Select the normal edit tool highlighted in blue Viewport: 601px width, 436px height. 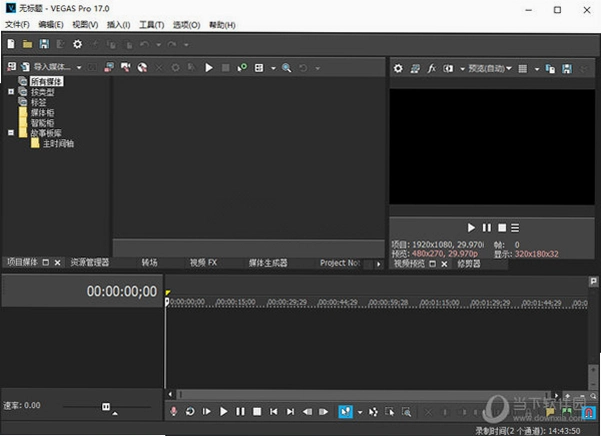coord(345,411)
